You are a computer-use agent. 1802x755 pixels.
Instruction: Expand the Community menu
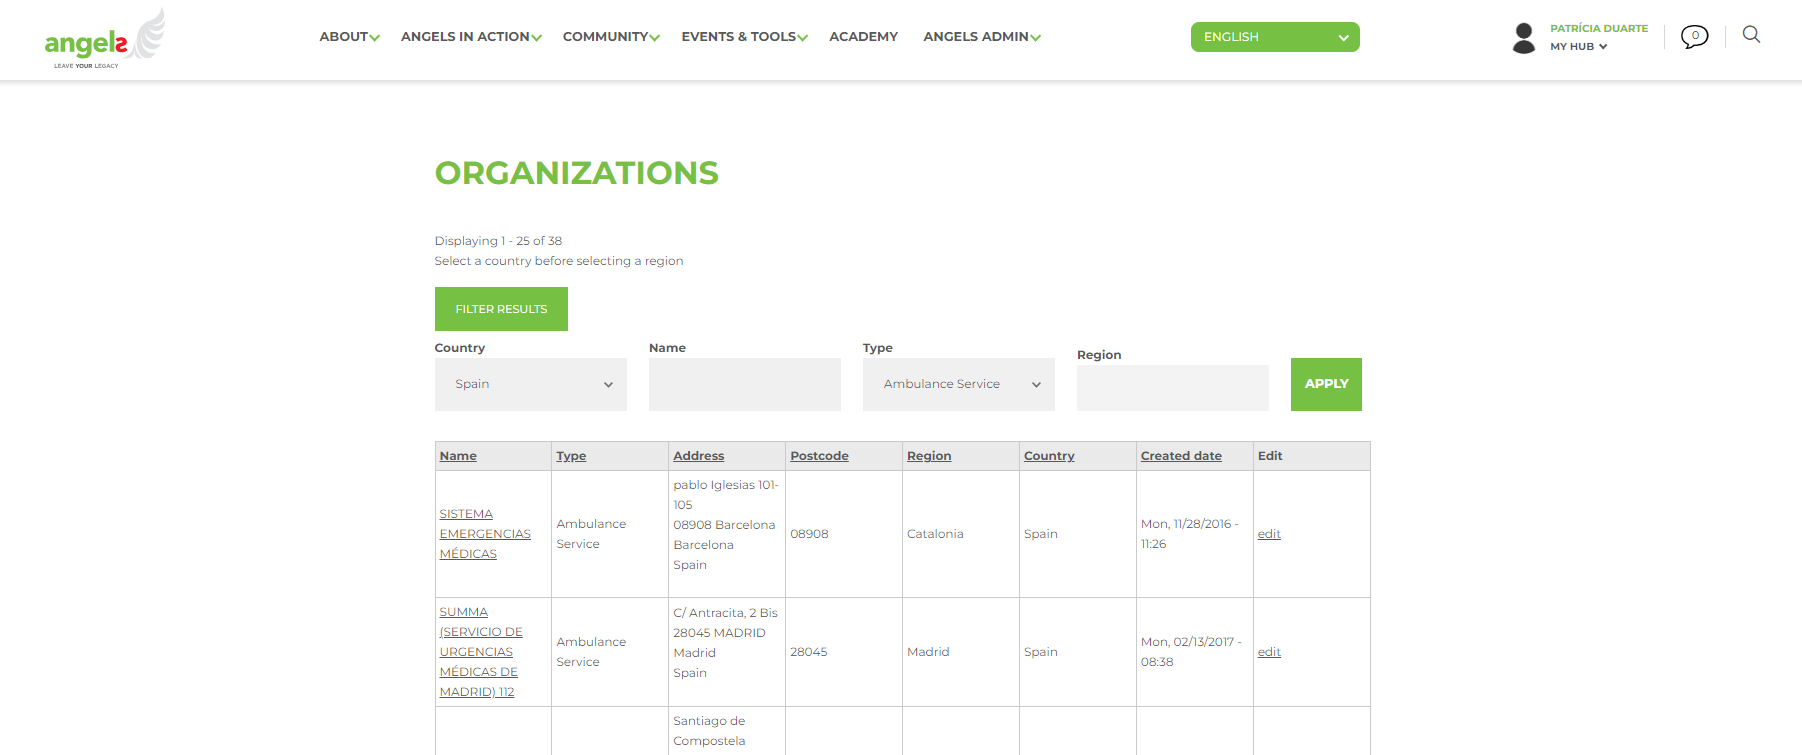coord(611,37)
